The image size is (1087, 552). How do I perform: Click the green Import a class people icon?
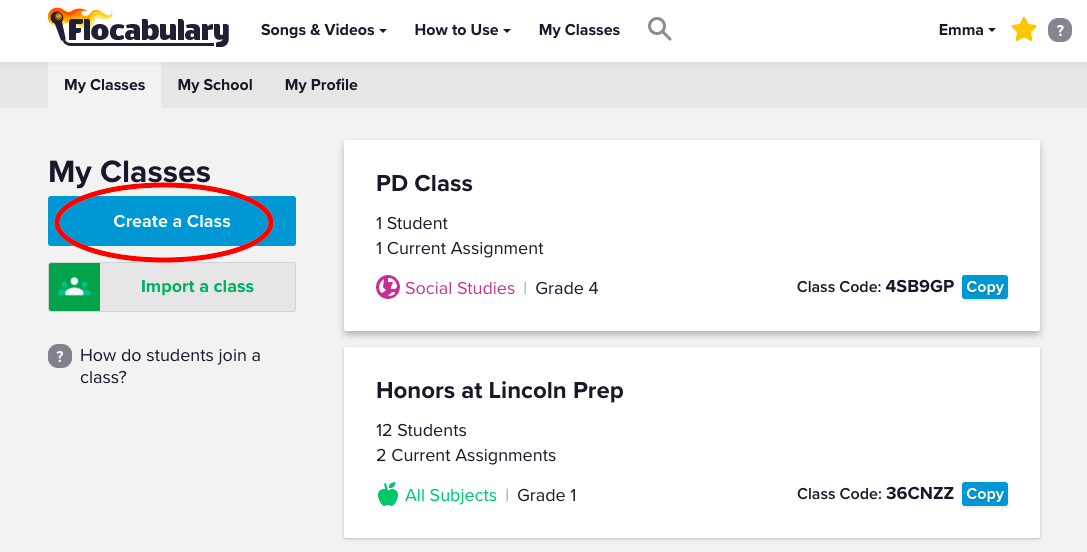tap(74, 287)
